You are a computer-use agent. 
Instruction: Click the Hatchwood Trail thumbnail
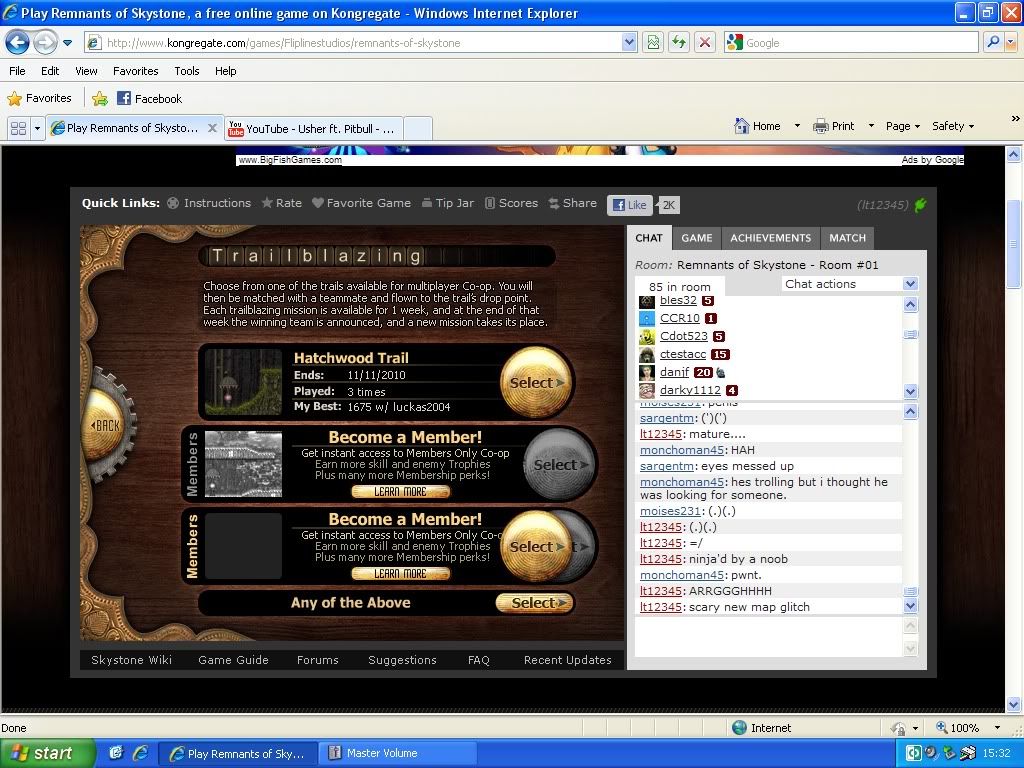coord(243,382)
